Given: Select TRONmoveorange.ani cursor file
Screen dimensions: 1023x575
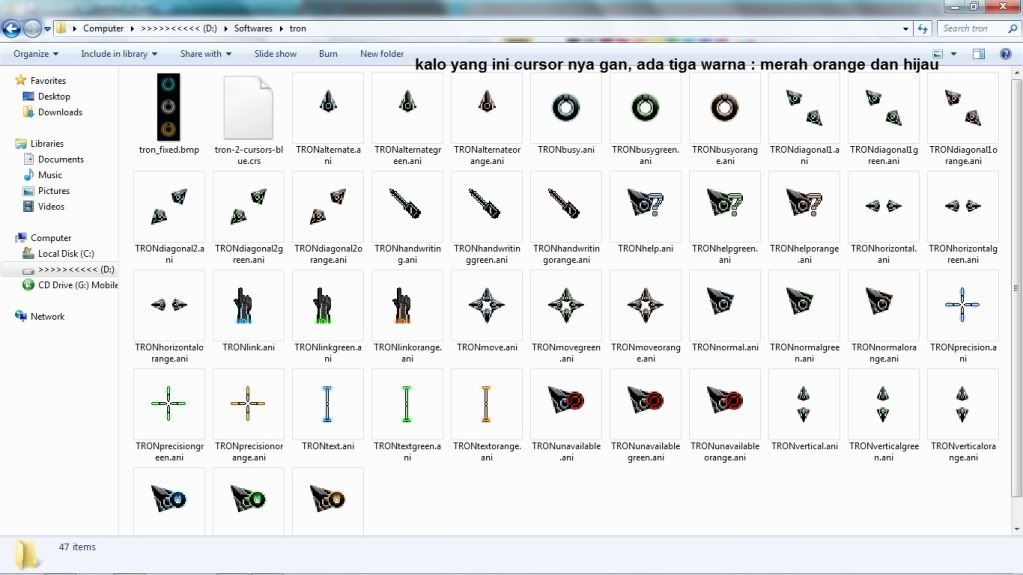Looking at the screenshot, I should click(645, 305).
